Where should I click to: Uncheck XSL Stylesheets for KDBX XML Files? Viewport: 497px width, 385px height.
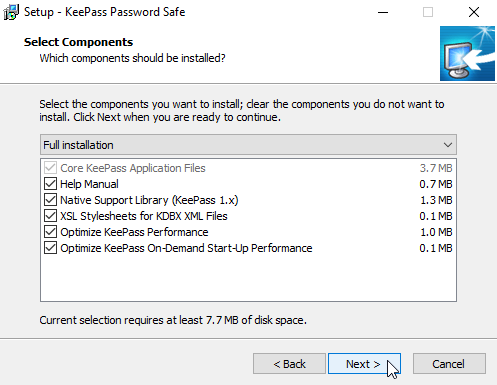coord(50,216)
